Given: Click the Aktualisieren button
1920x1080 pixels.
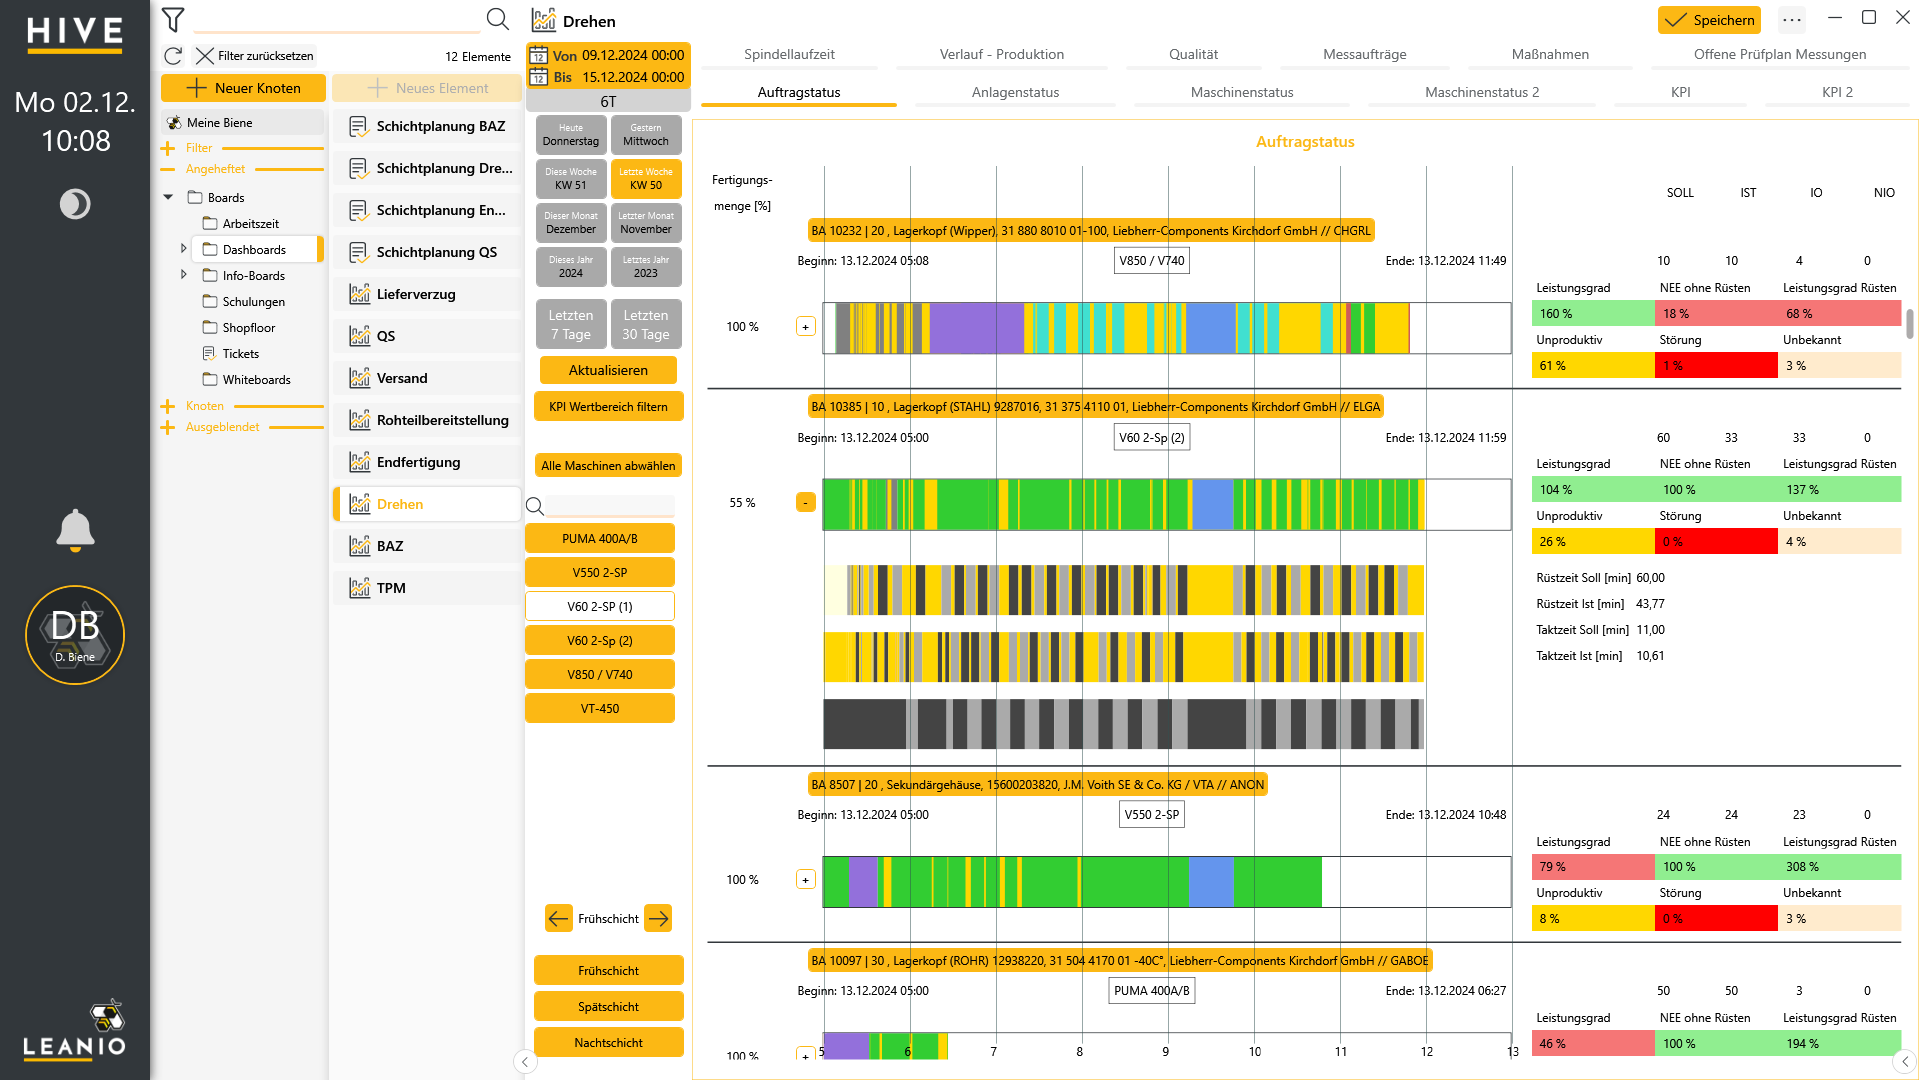Looking at the screenshot, I should (x=608, y=370).
